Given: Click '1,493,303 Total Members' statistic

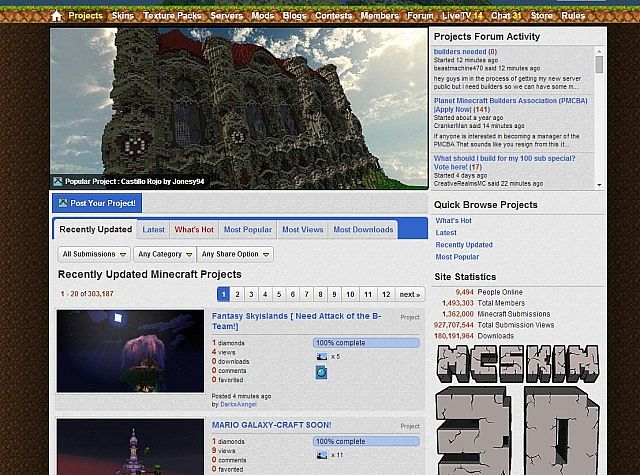Looking at the screenshot, I should [483, 303].
